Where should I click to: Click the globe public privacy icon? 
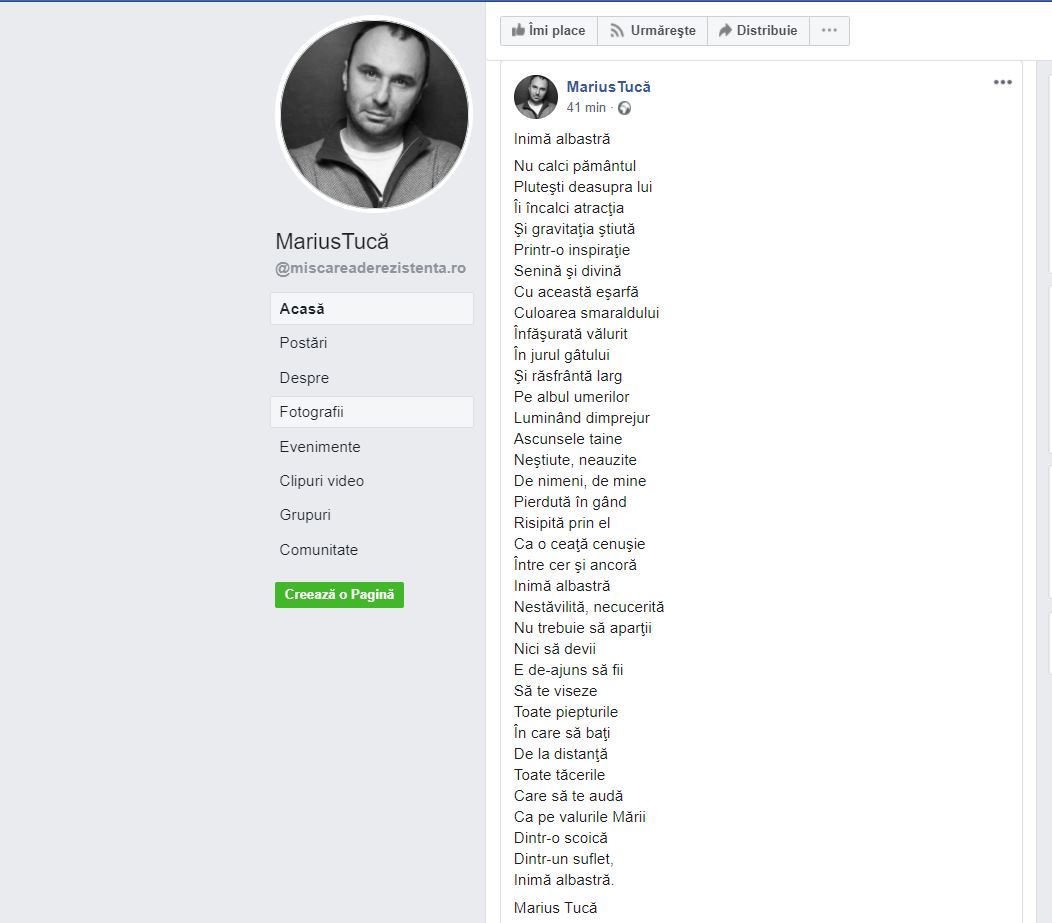click(x=624, y=108)
